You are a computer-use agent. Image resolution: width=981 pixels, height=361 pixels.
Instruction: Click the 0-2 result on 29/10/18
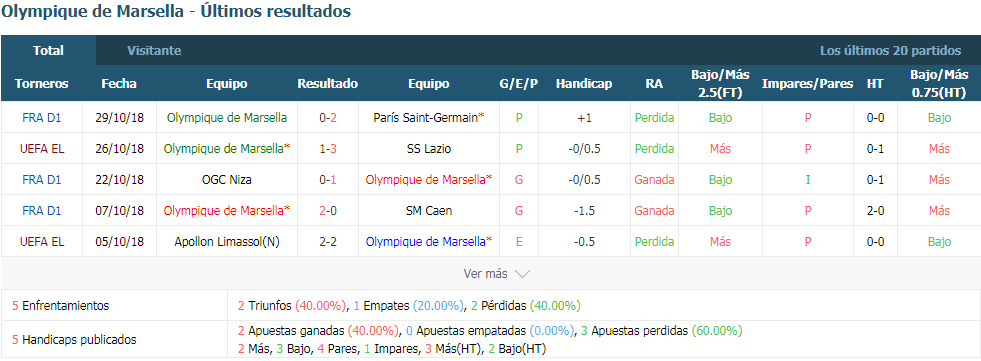click(x=328, y=117)
